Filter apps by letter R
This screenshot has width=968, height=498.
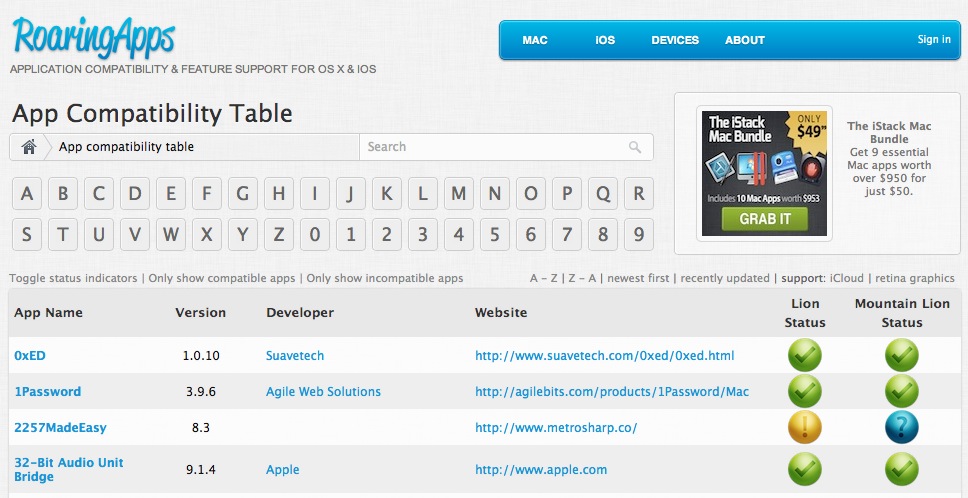[x=639, y=194]
